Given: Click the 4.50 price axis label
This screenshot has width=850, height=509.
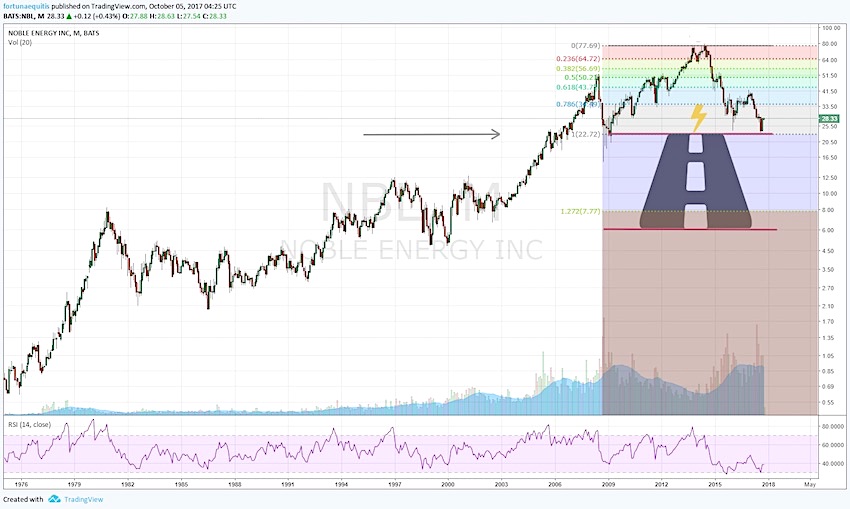Looking at the screenshot, I should 829,251.
